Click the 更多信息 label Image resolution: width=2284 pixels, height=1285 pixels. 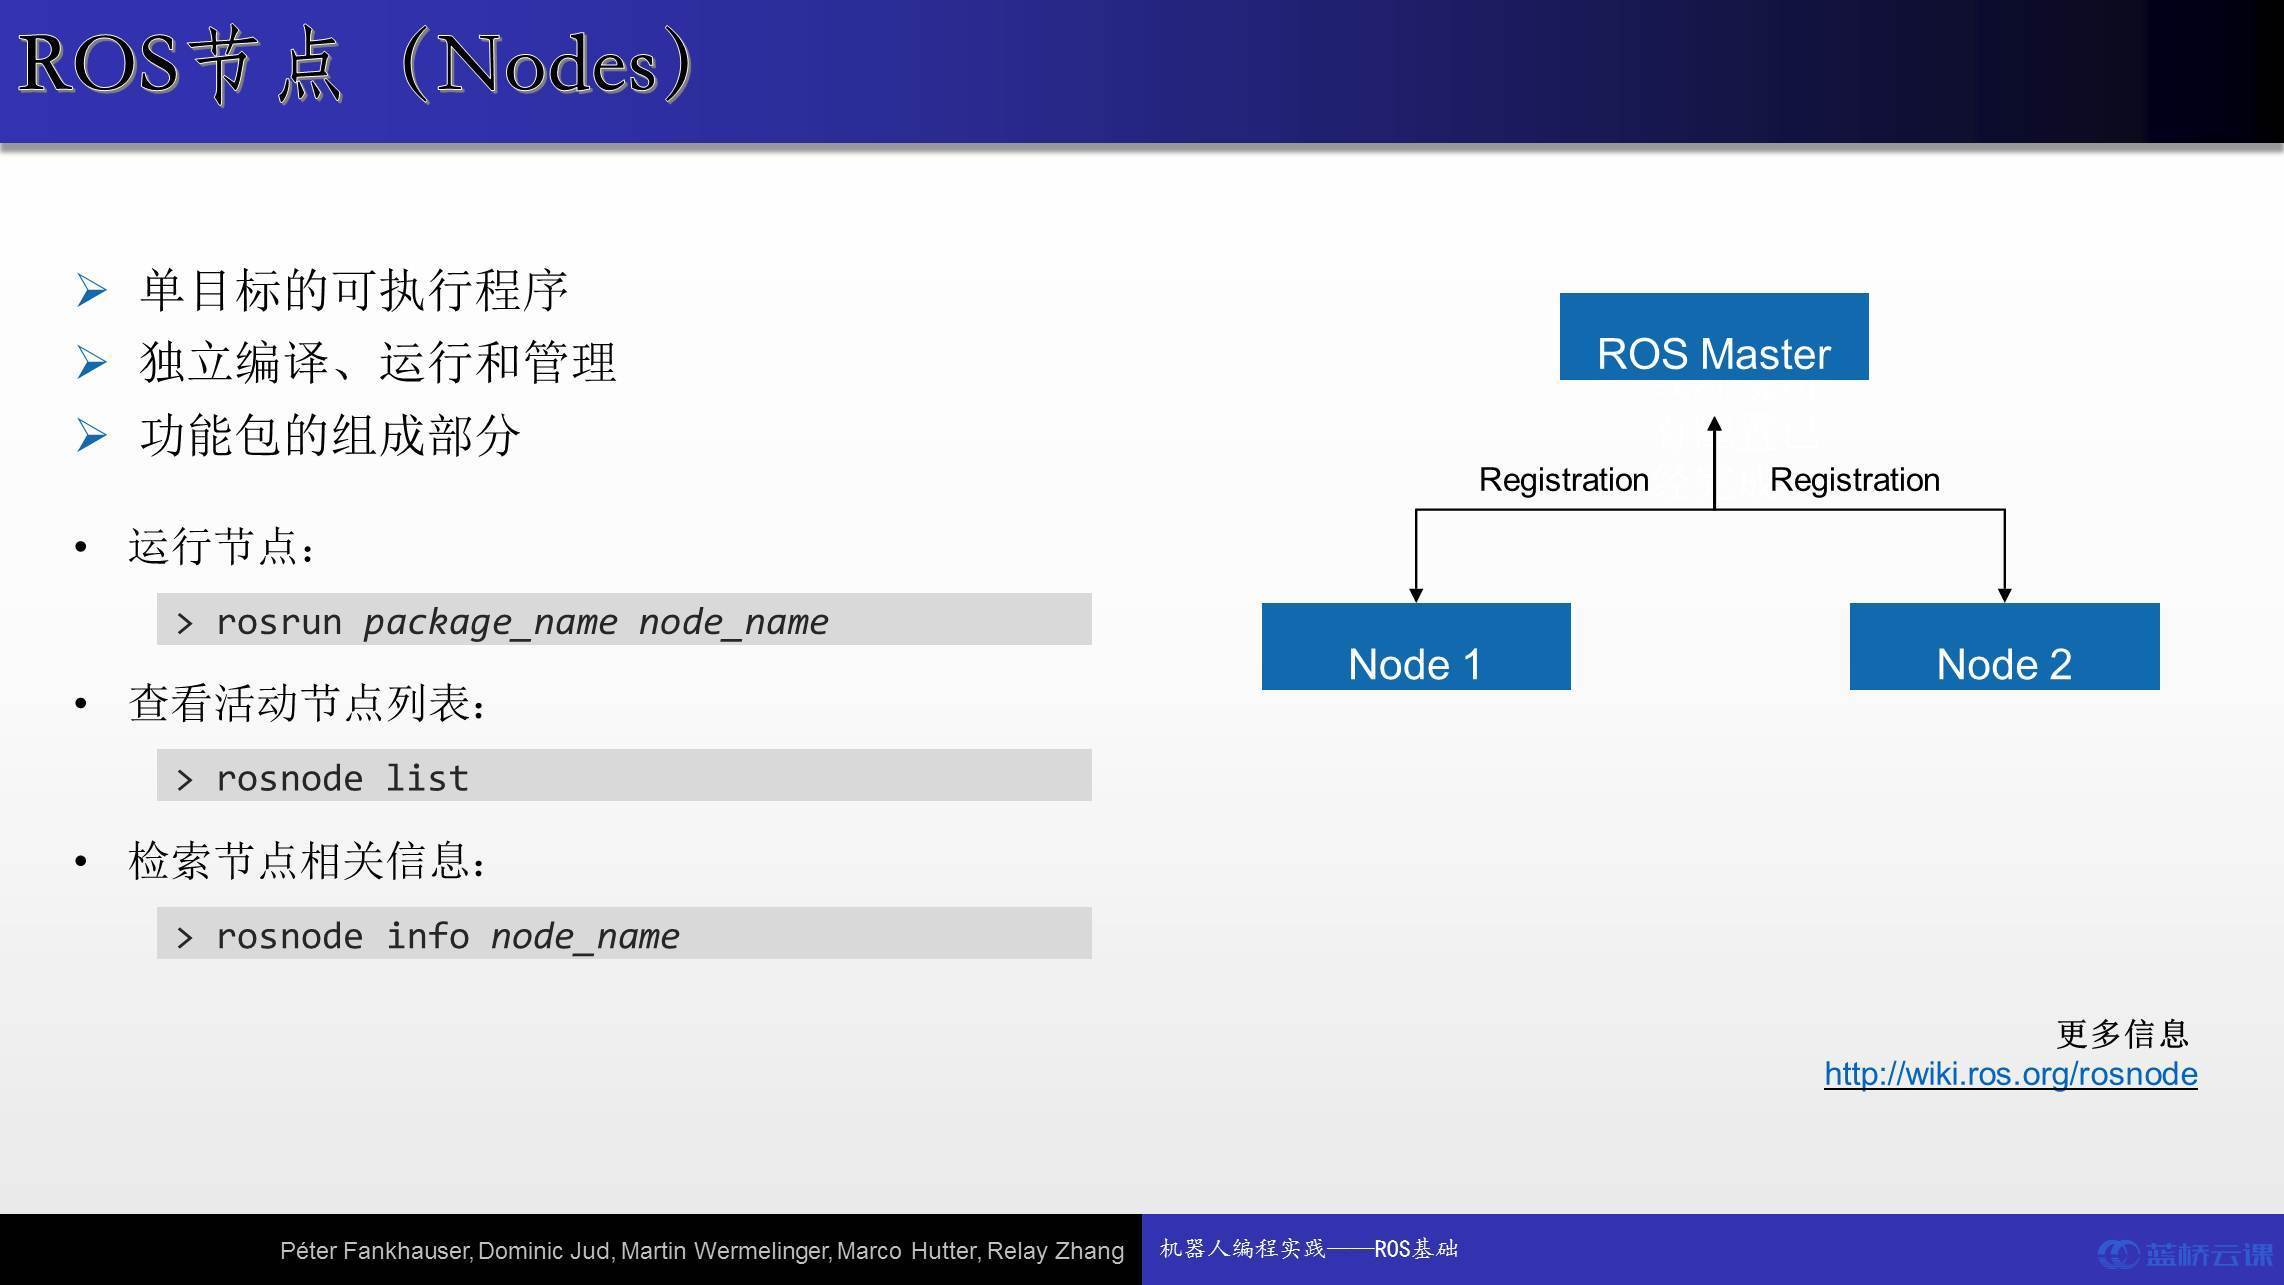coord(2122,1033)
